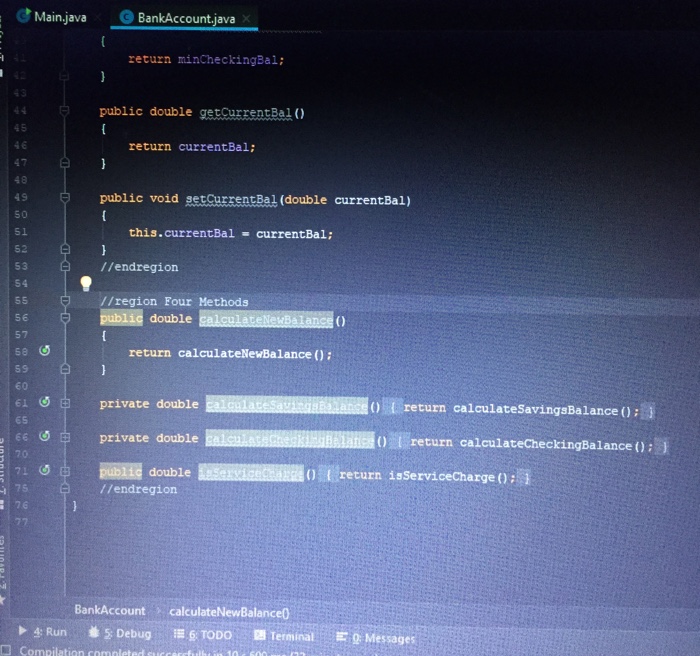
Task: Click the Debug bug icon
Action: point(94,632)
